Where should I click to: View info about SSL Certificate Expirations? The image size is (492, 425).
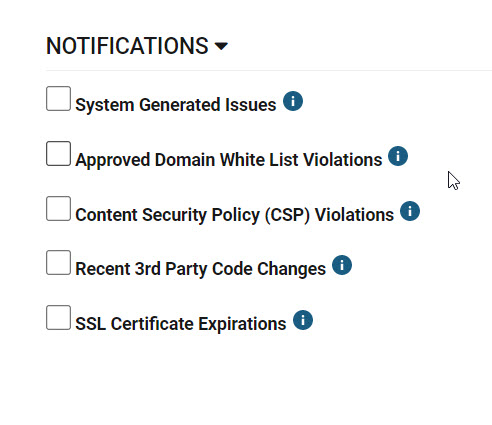(x=303, y=320)
